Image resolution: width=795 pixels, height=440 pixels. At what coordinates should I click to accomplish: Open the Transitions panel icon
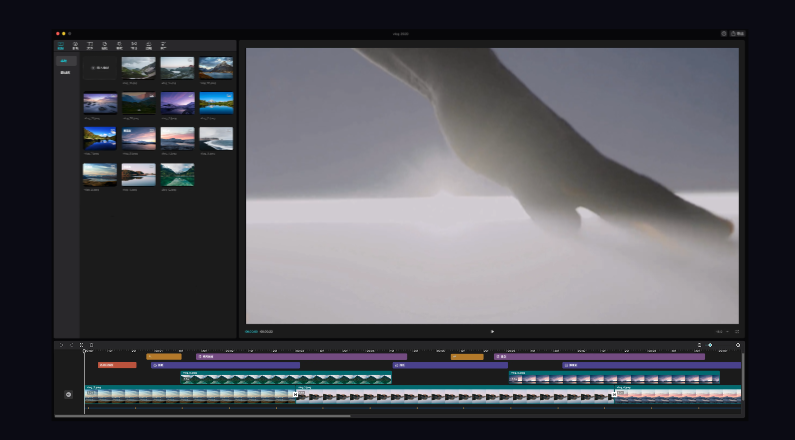tap(134, 45)
